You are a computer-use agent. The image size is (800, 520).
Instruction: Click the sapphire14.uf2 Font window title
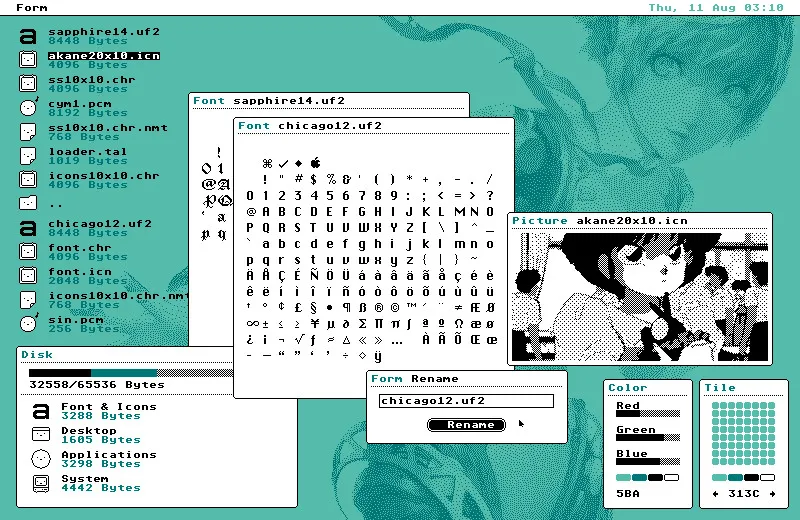pos(269,101)
